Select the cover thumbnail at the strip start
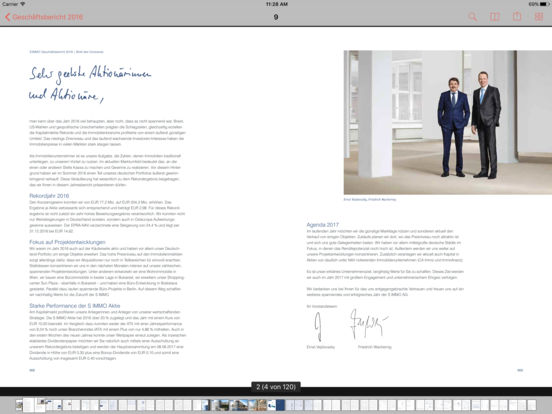 click(19, 405)
